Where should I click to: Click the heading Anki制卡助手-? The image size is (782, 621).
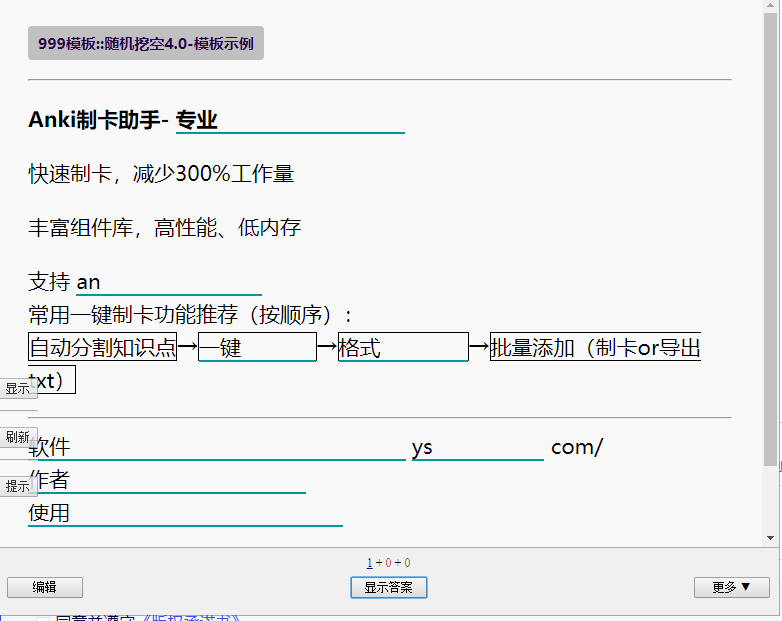click(98, 120)
